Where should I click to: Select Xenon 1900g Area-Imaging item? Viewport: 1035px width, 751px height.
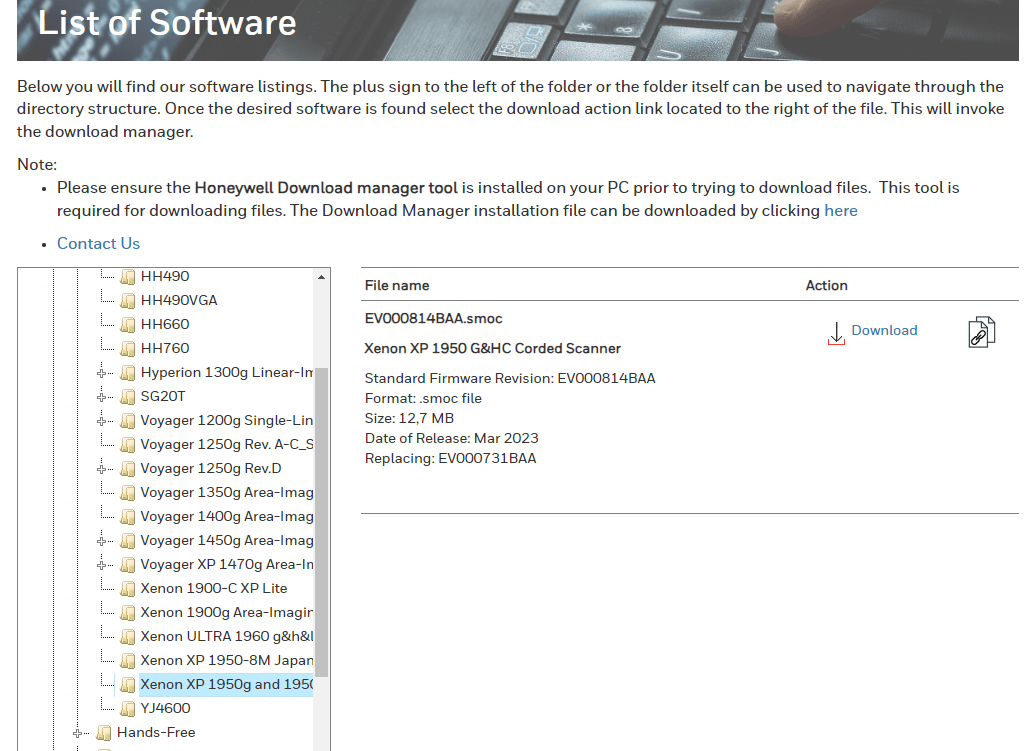[x=226, y=612]
